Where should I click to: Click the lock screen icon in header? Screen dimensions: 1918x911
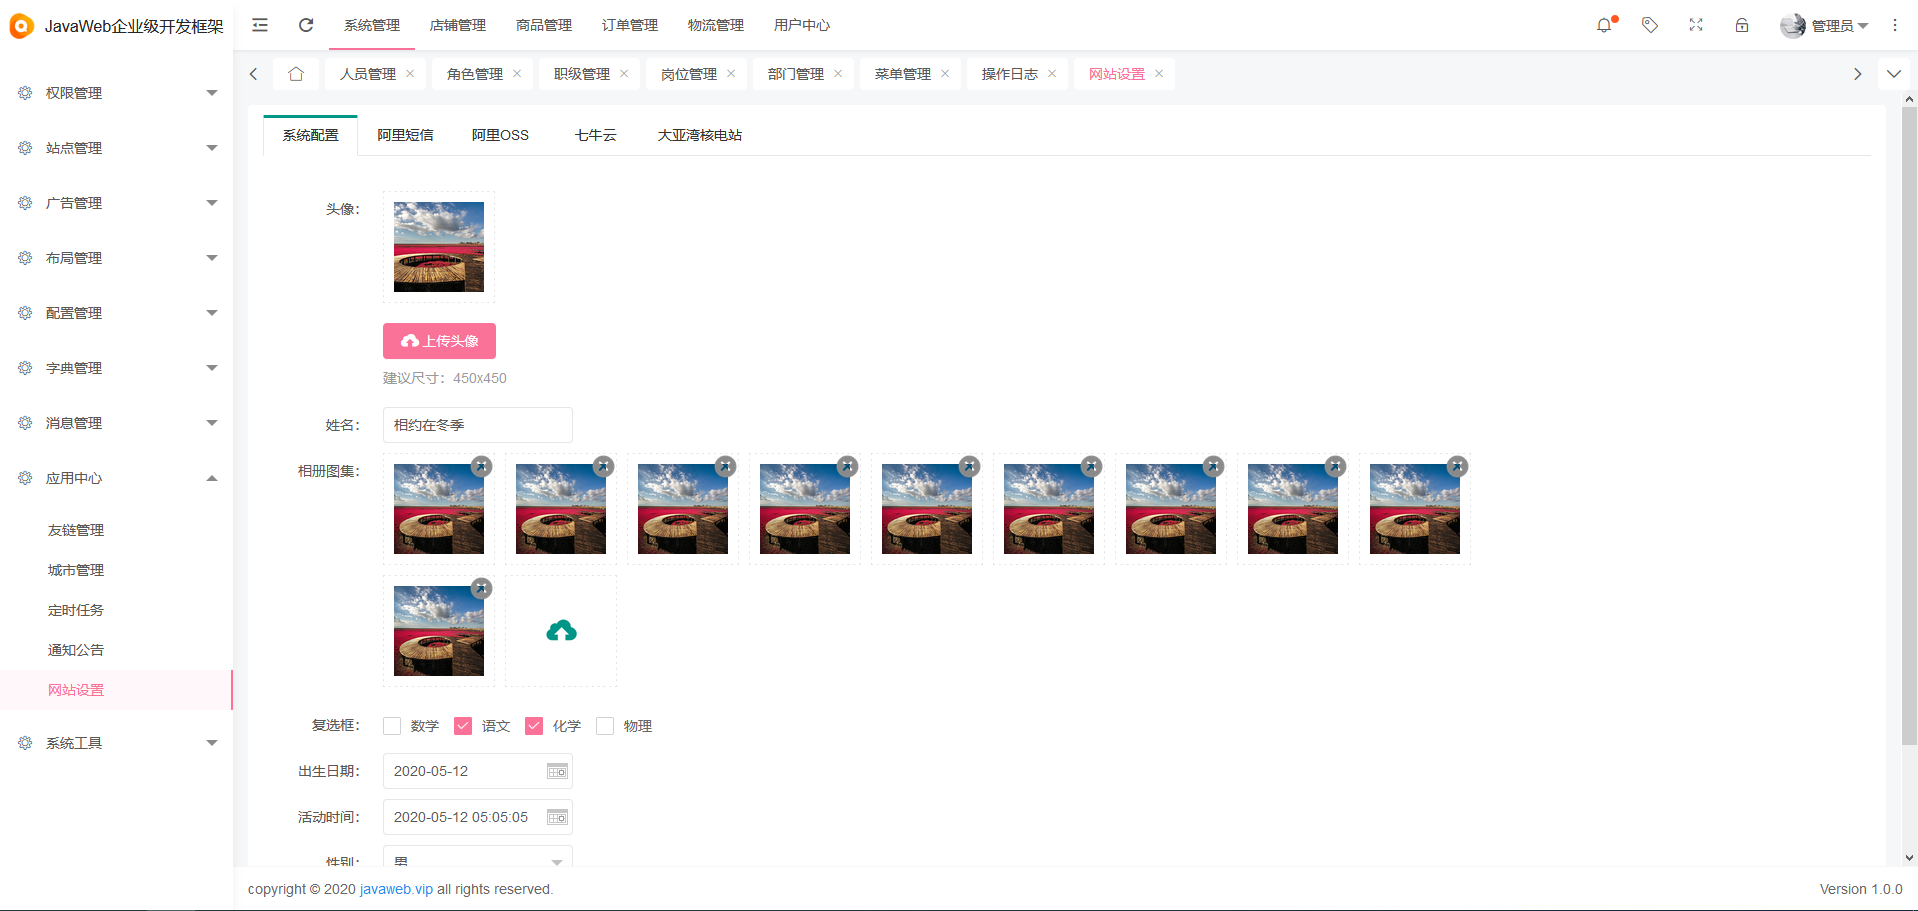[1742, 24]
